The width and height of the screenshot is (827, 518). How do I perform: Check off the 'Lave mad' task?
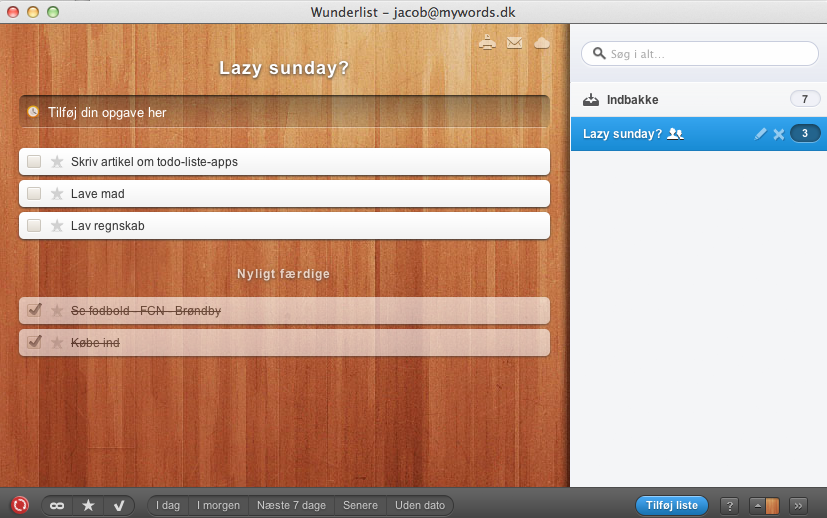34,194
